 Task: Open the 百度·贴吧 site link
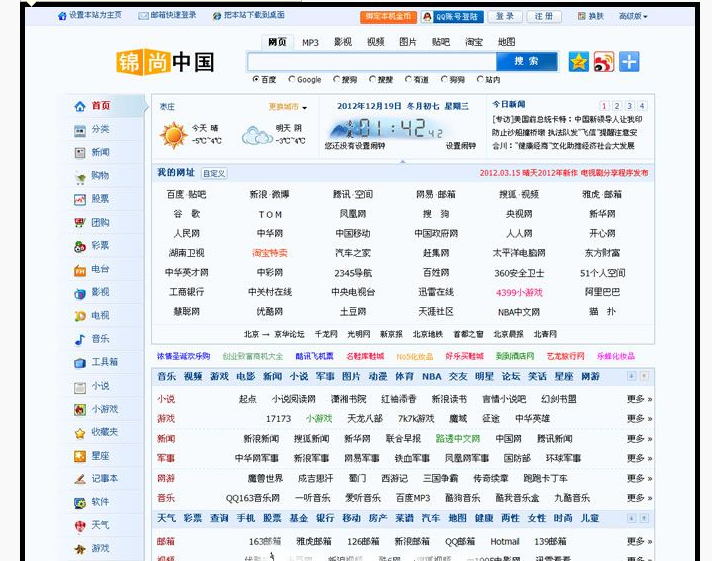186,195
